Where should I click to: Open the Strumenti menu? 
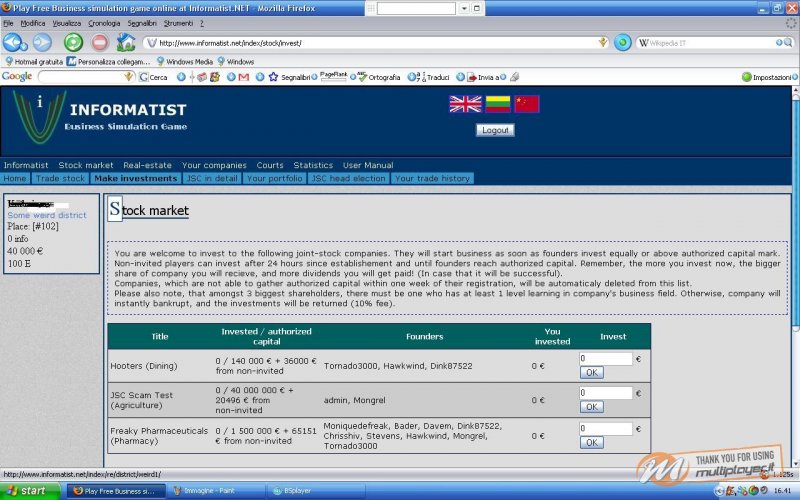pyautogui.click(x=178, y=23)
